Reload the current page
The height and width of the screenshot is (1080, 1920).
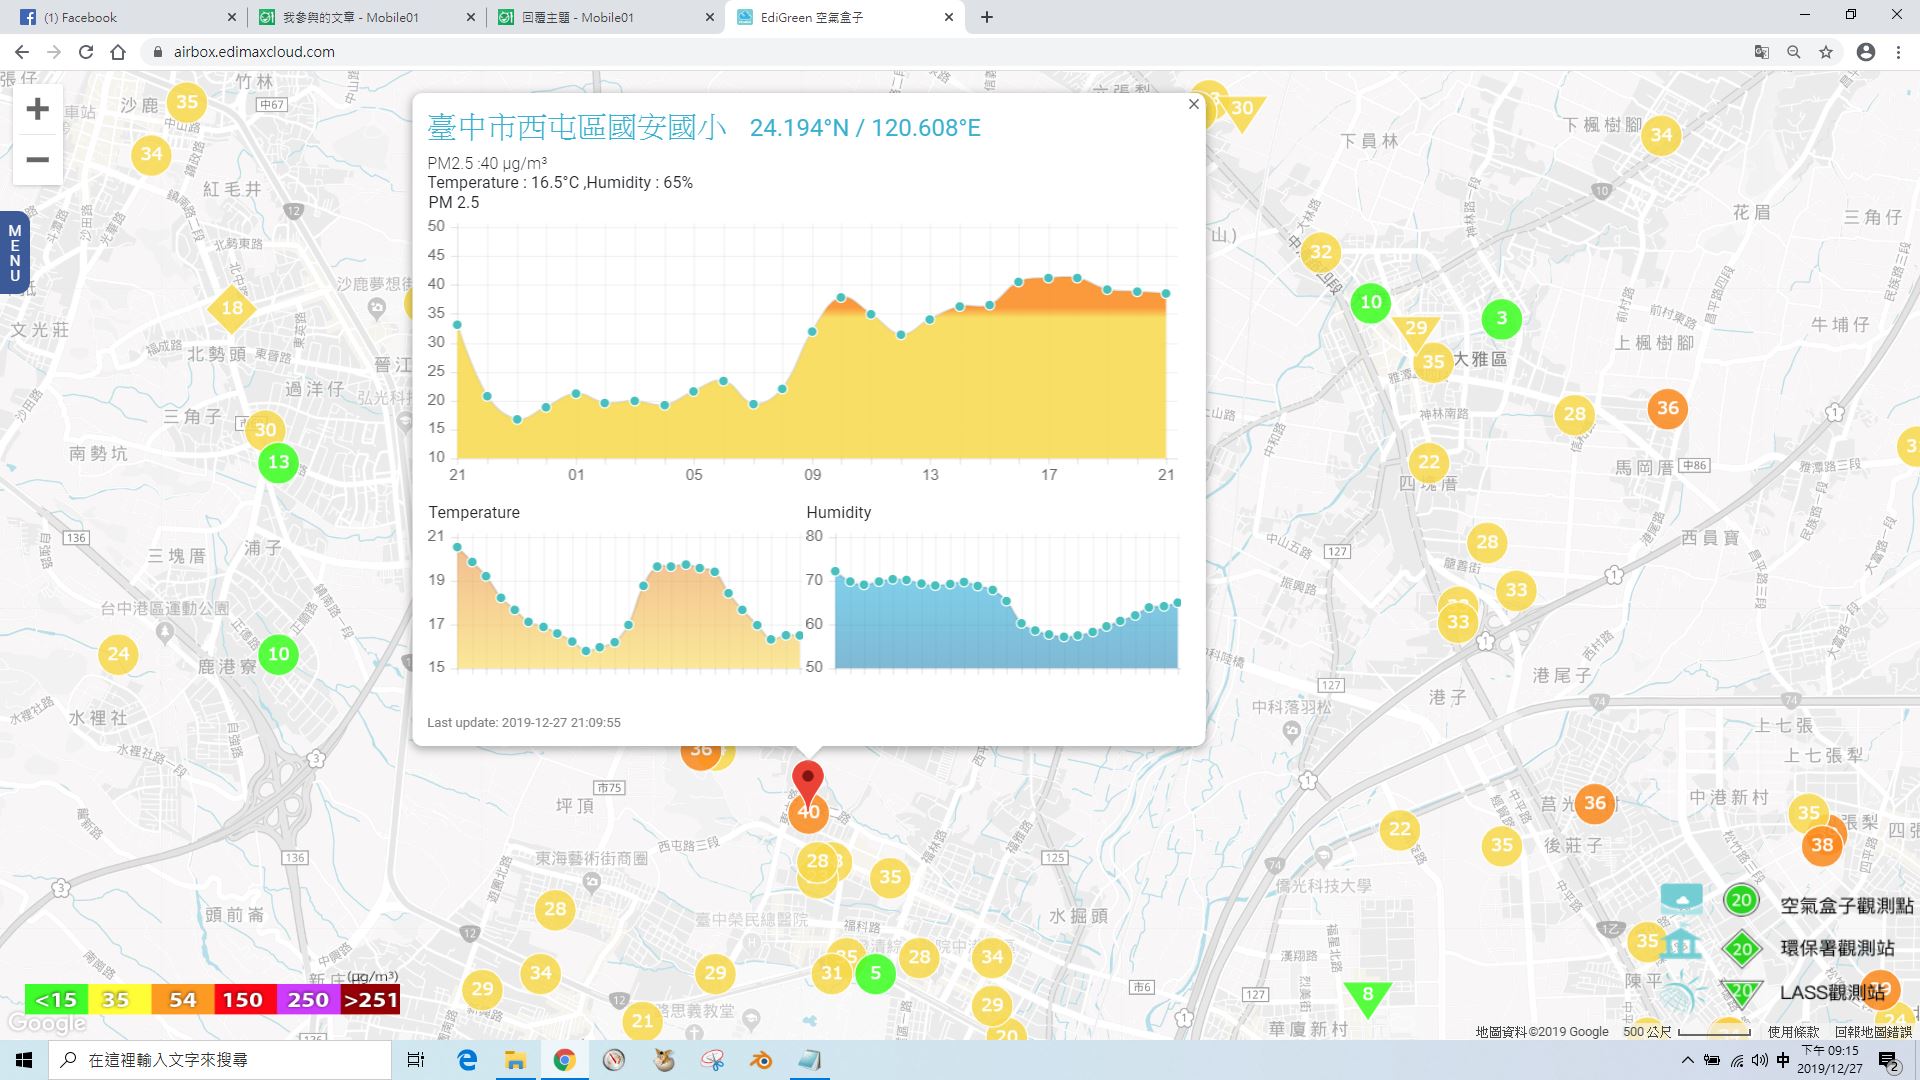pyautogui.click(x=86, y=52)
